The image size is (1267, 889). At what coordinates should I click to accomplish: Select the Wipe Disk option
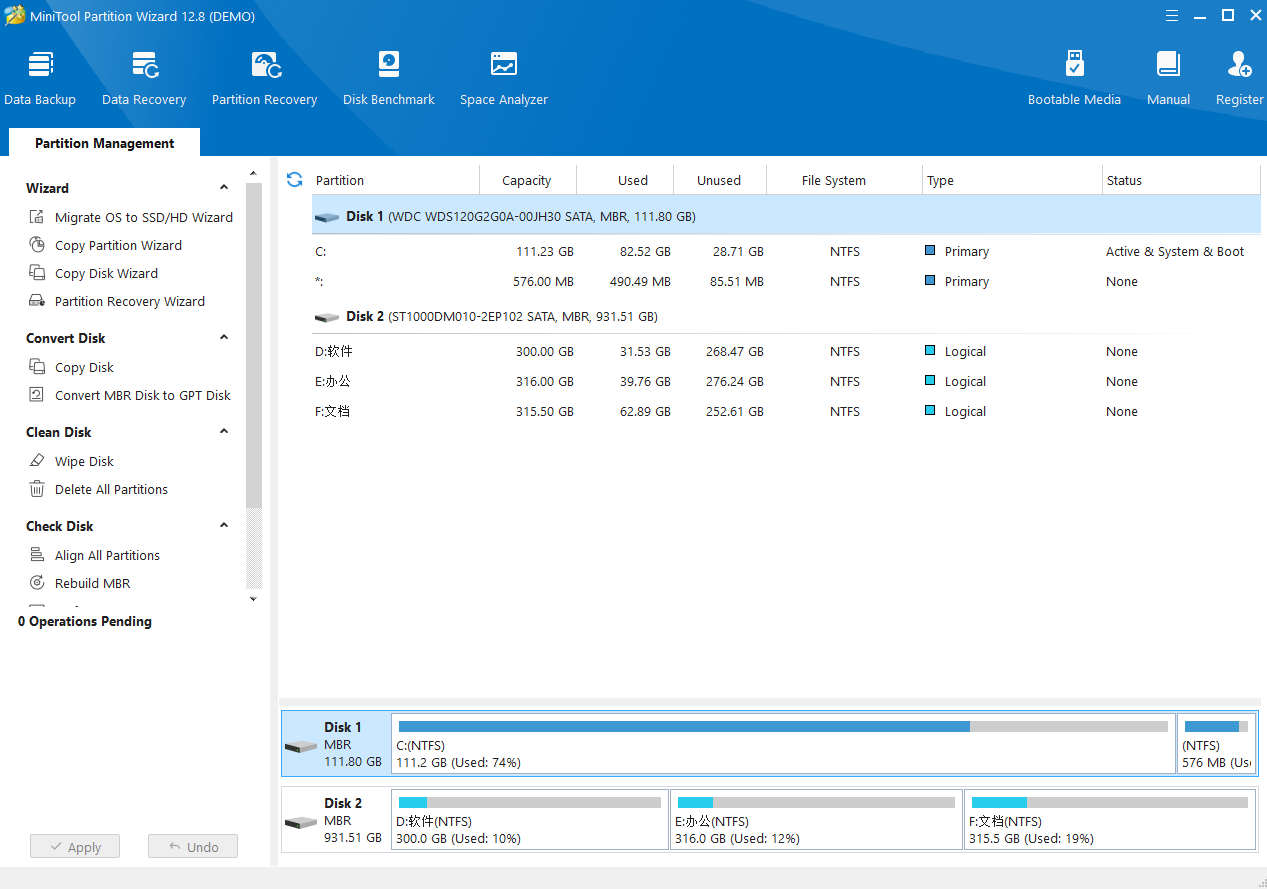click(84, 461)
